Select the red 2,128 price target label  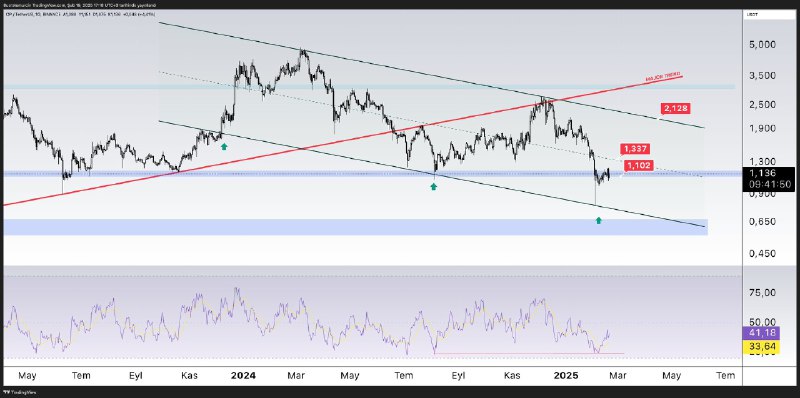coord(676,108)
